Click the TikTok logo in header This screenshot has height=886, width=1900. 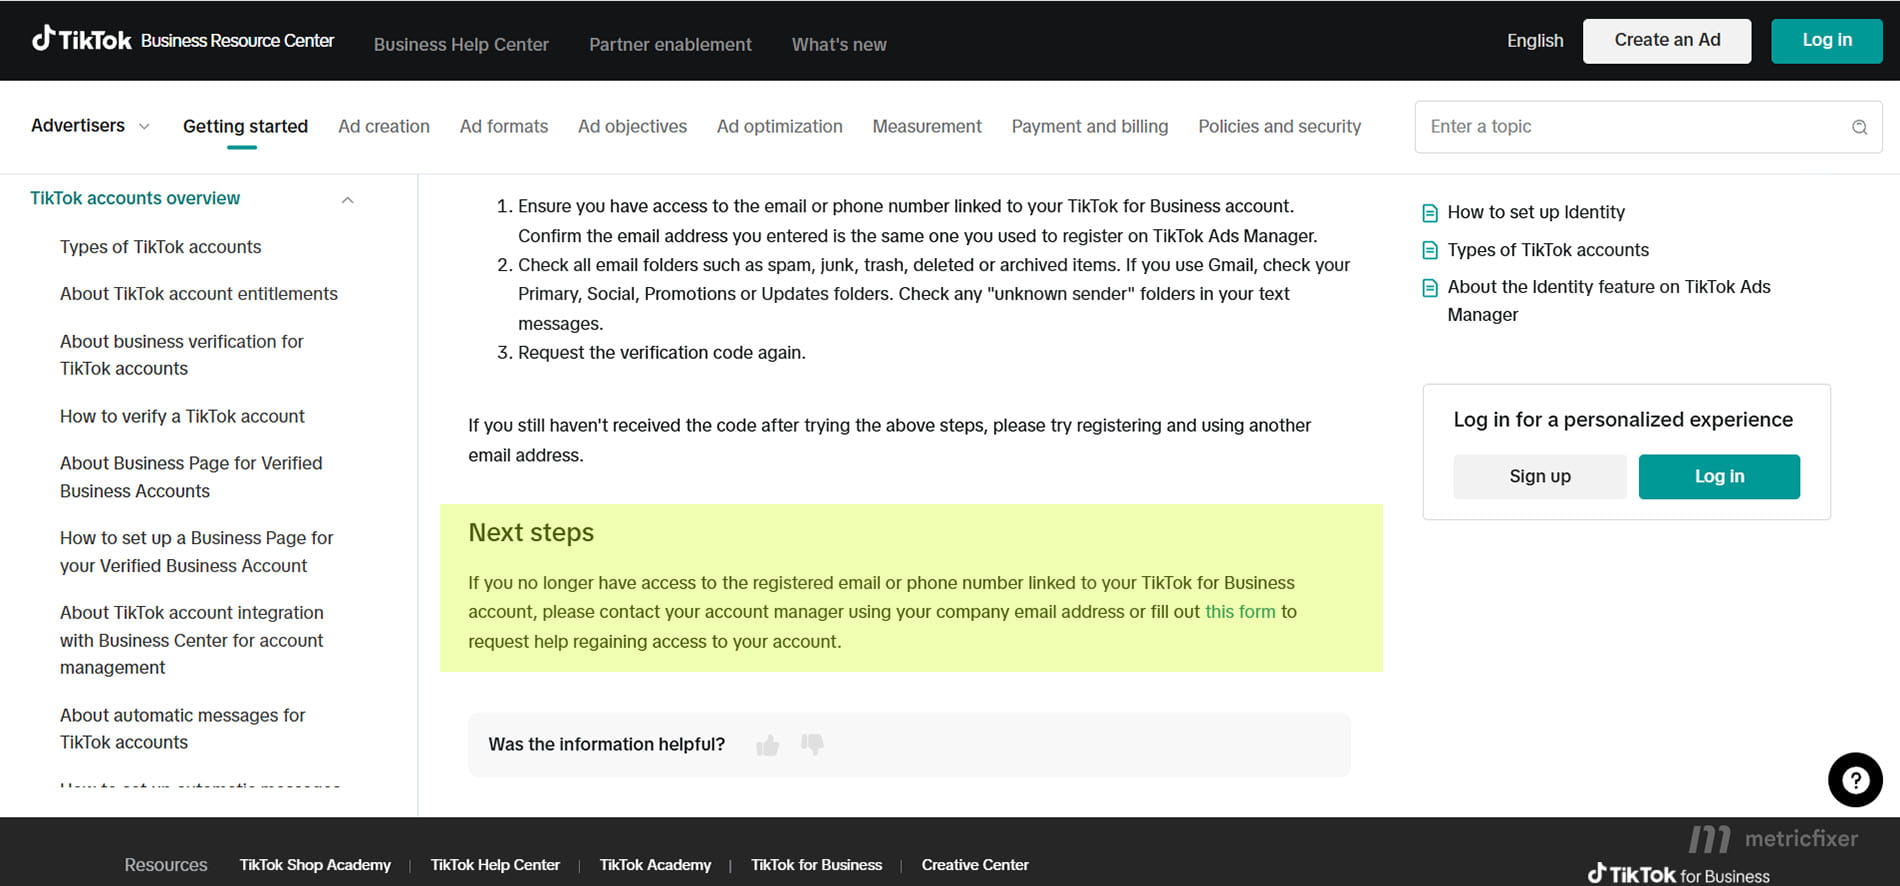click(82, 39)
